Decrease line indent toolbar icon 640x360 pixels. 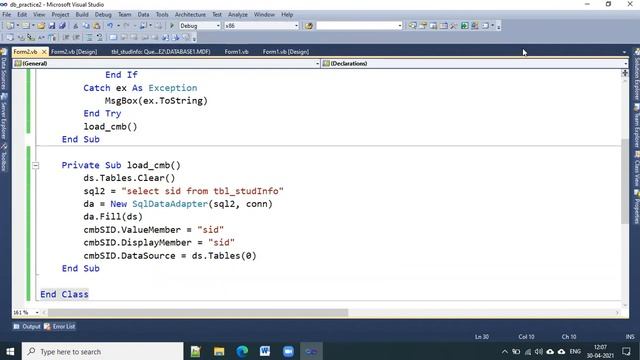(66, 38)
